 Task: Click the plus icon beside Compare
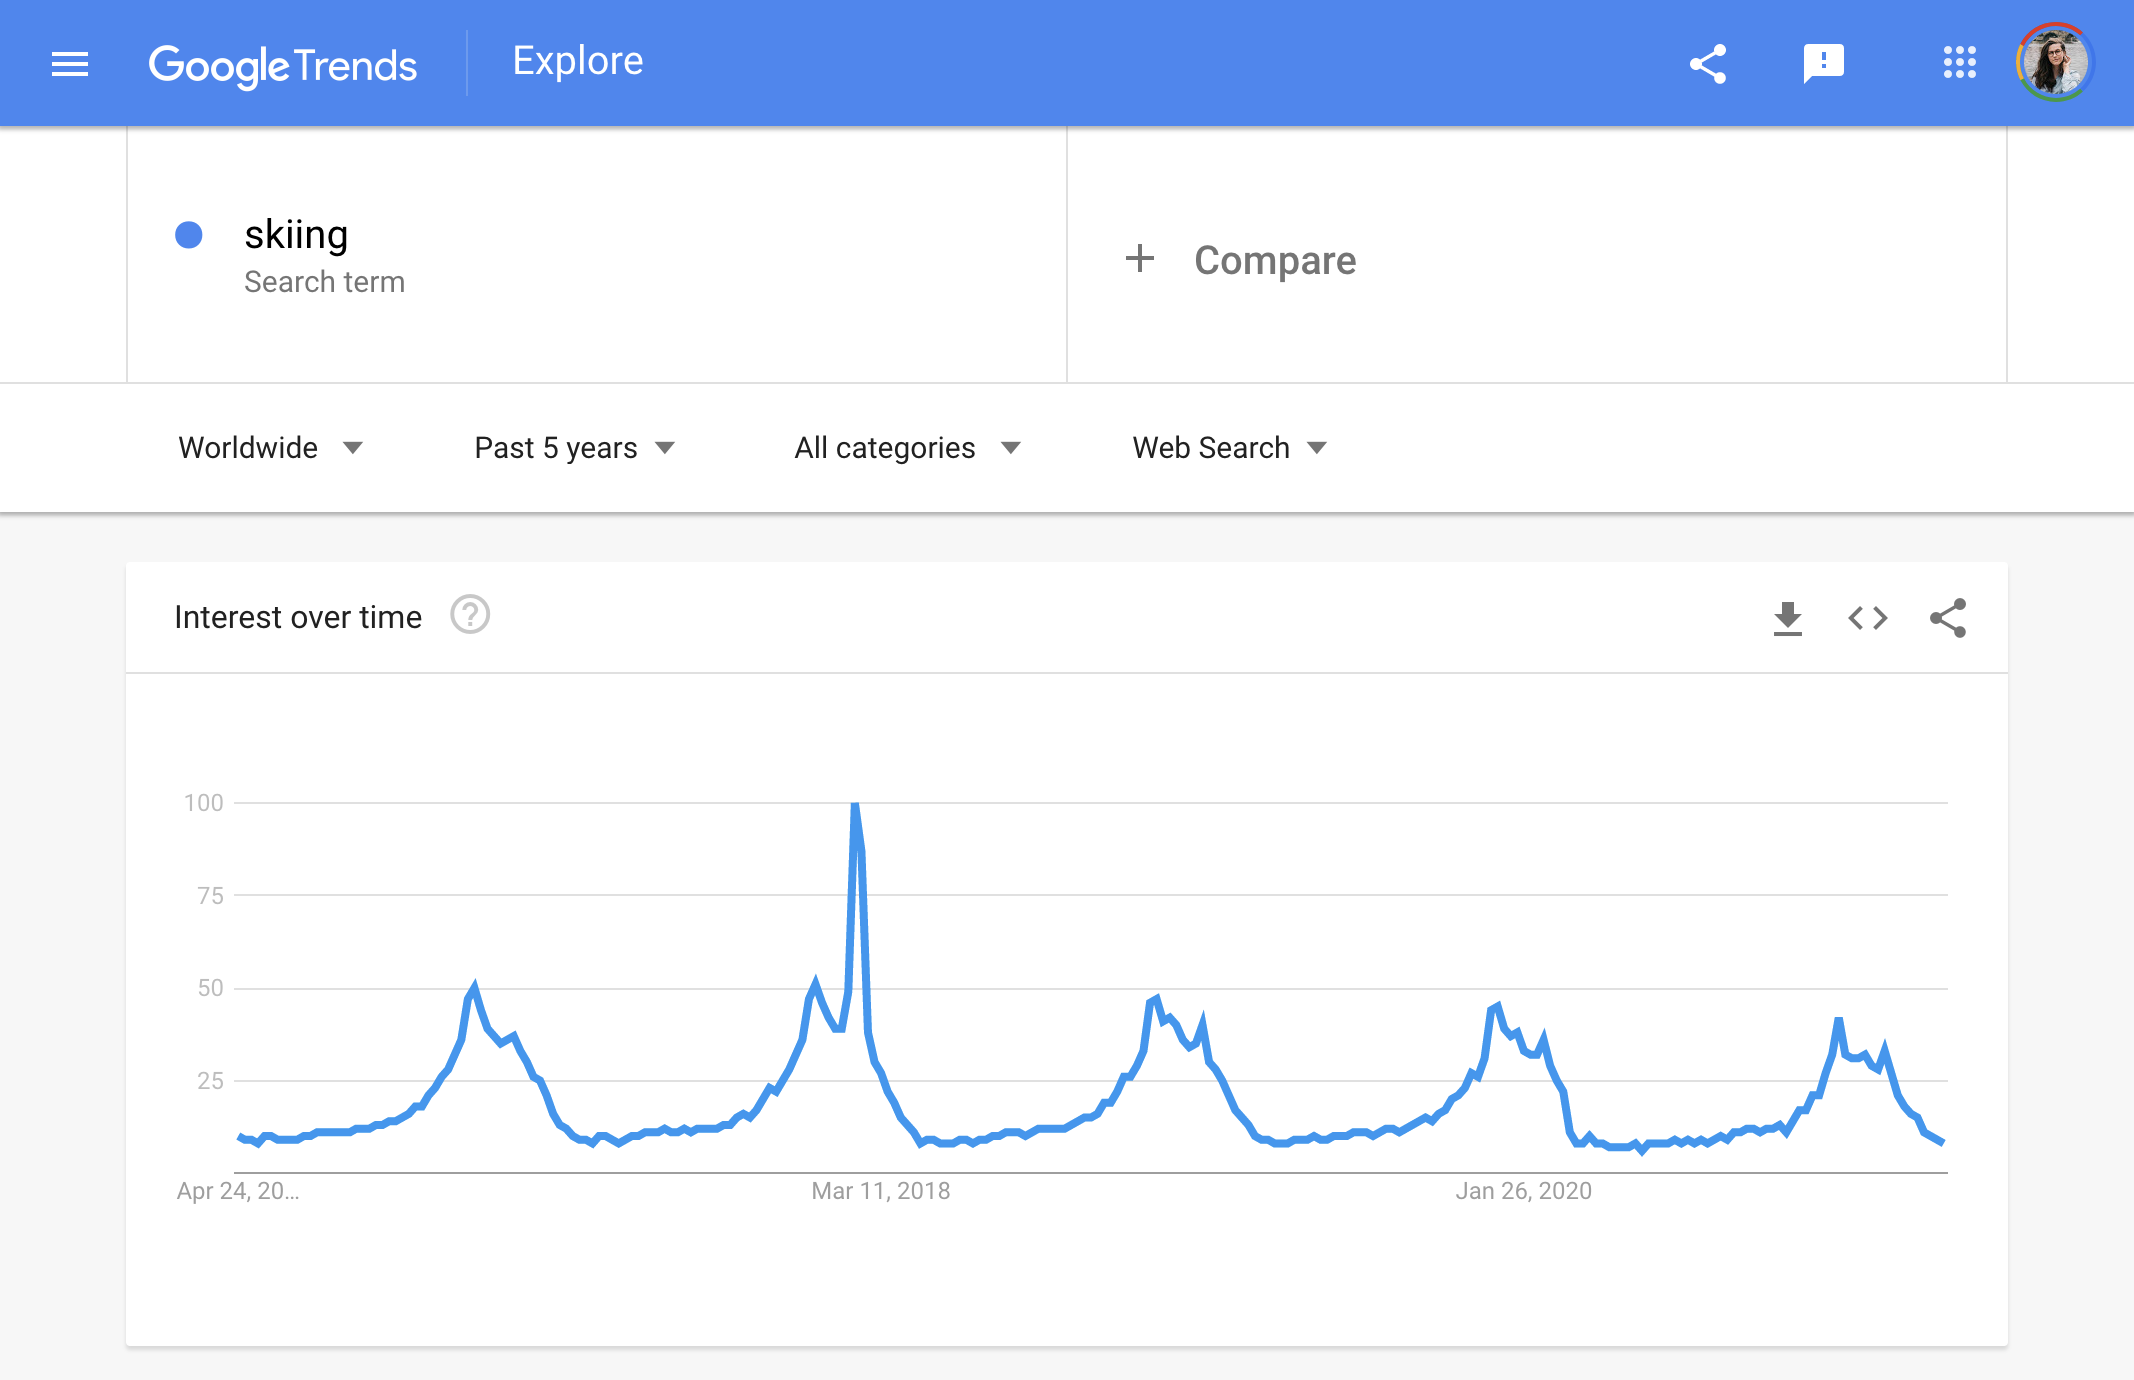[x=1139, y=259]
